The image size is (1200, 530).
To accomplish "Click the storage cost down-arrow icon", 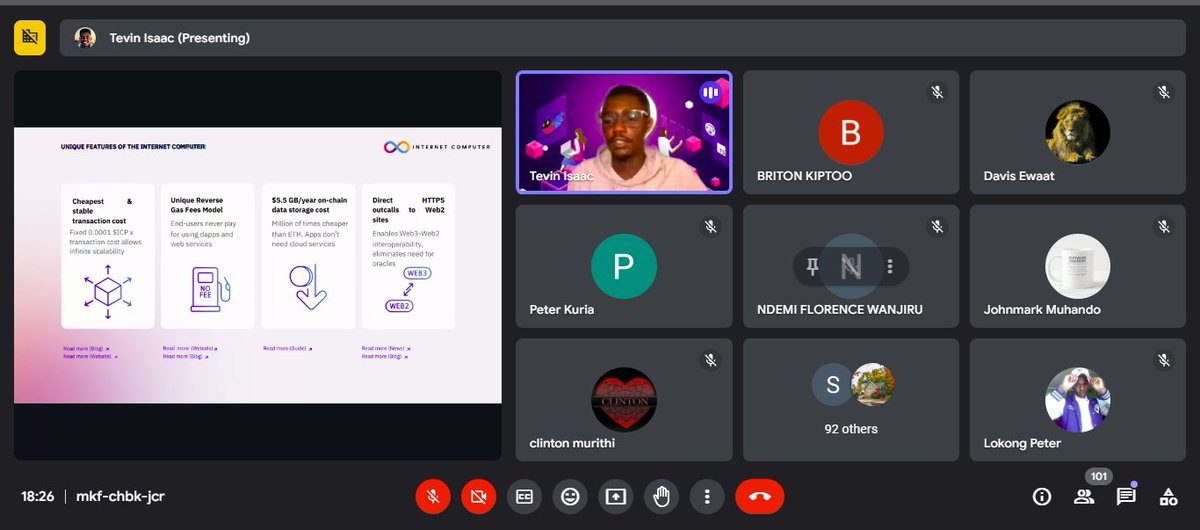I will [308, 289].
